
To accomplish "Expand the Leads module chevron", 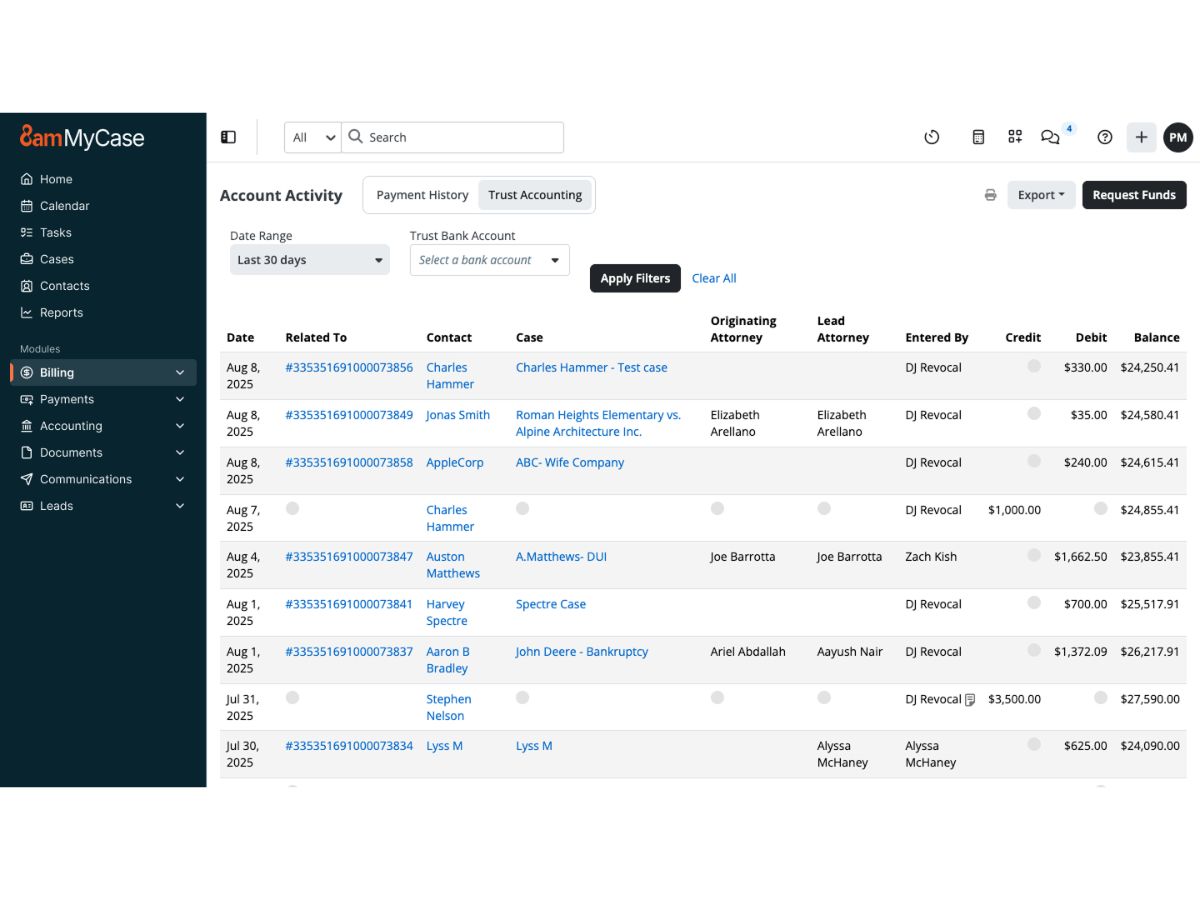I will (x=180, y=506).
